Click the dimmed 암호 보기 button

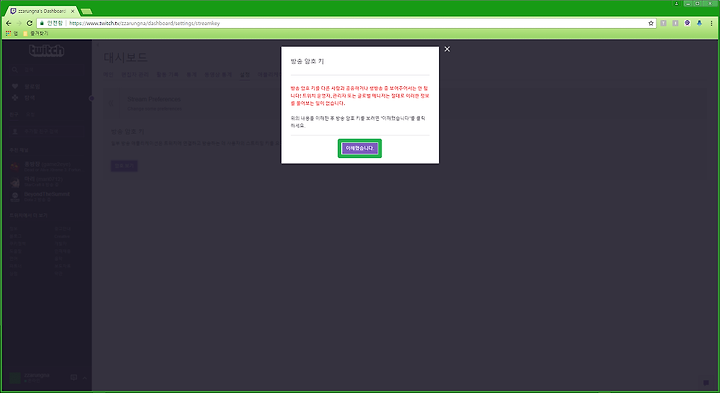pyautogui.click(x=124, y=166)
